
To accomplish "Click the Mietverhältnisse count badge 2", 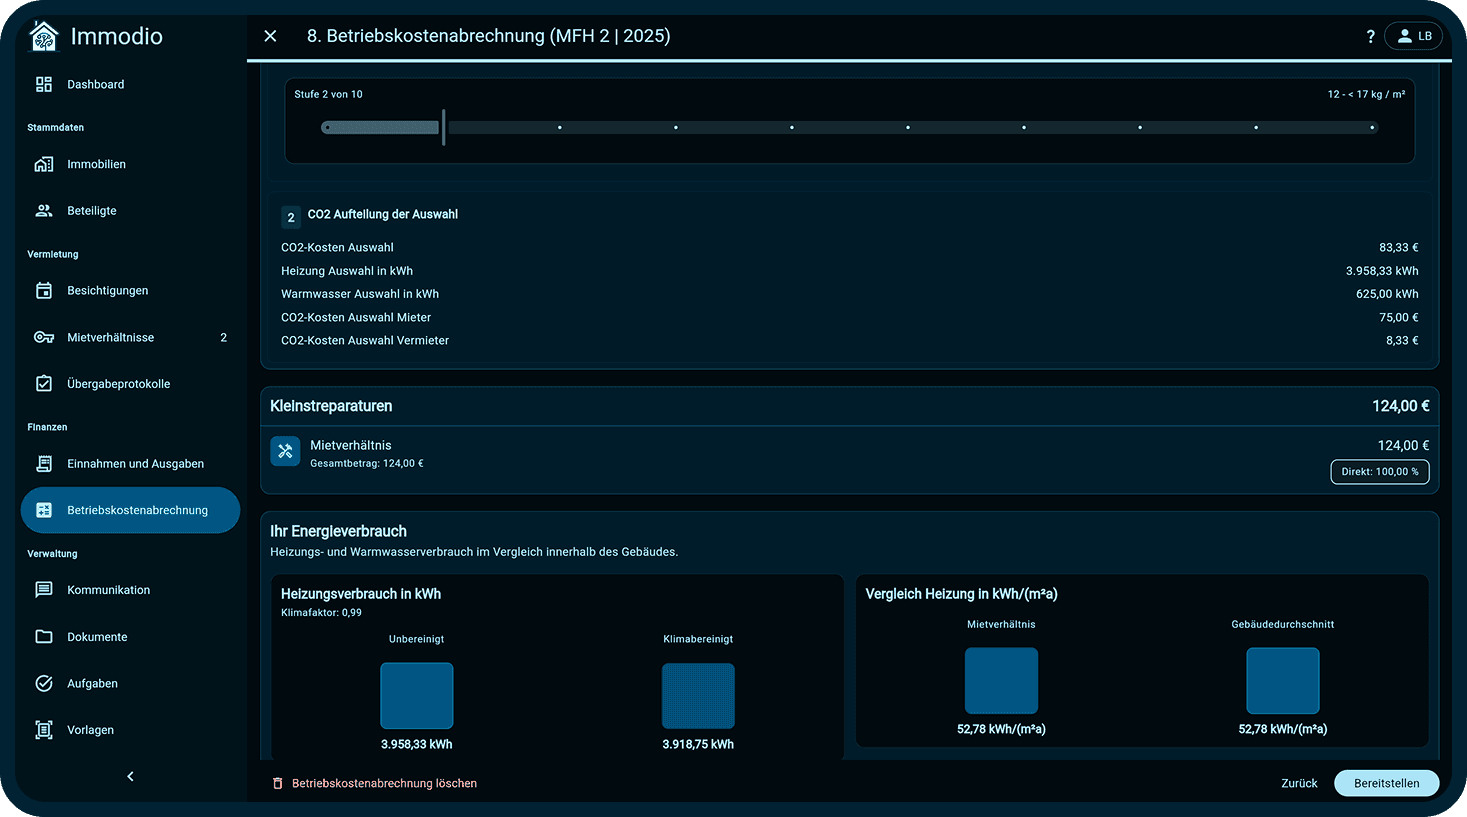I will click(x=224, y=338).
